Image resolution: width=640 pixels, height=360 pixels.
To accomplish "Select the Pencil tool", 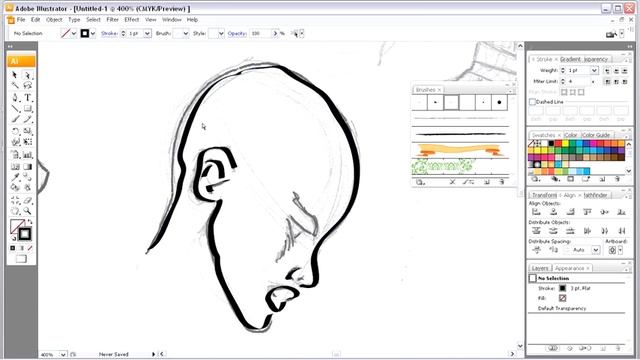I will pyautogui.click(x=27, y=119).
